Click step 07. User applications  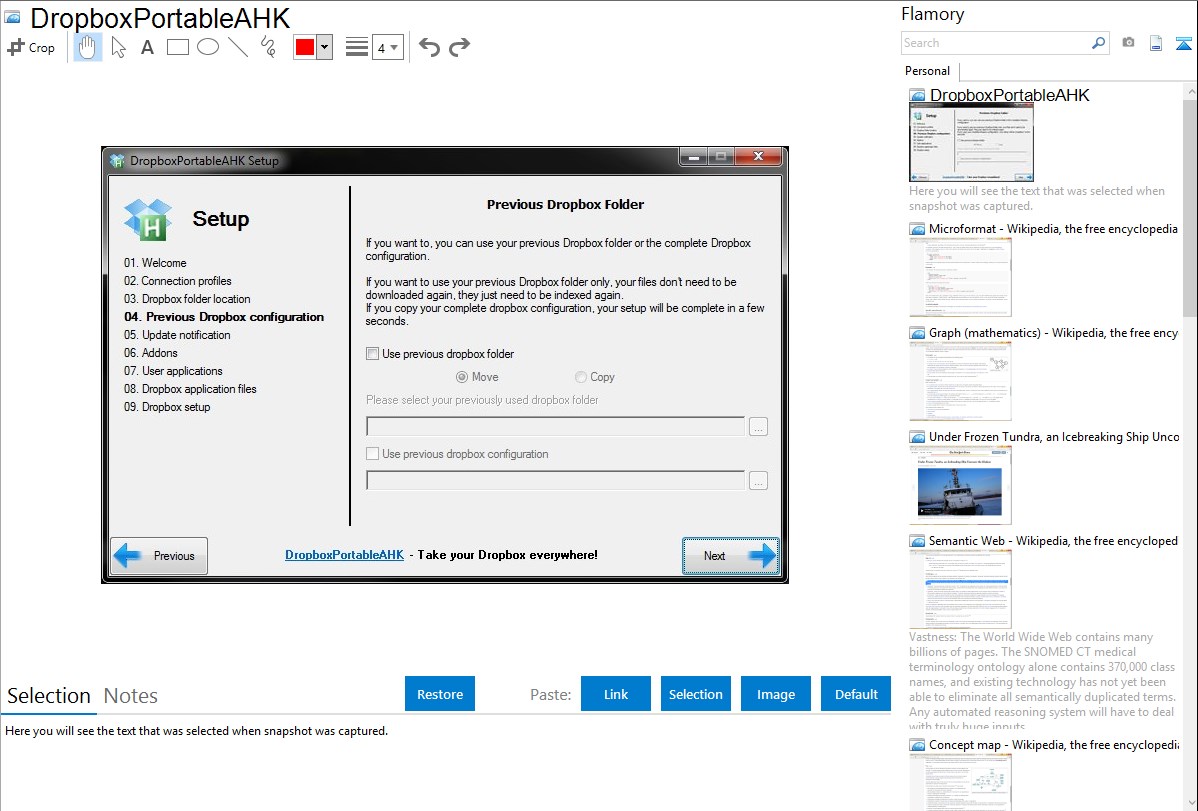(x=173, y=371)
